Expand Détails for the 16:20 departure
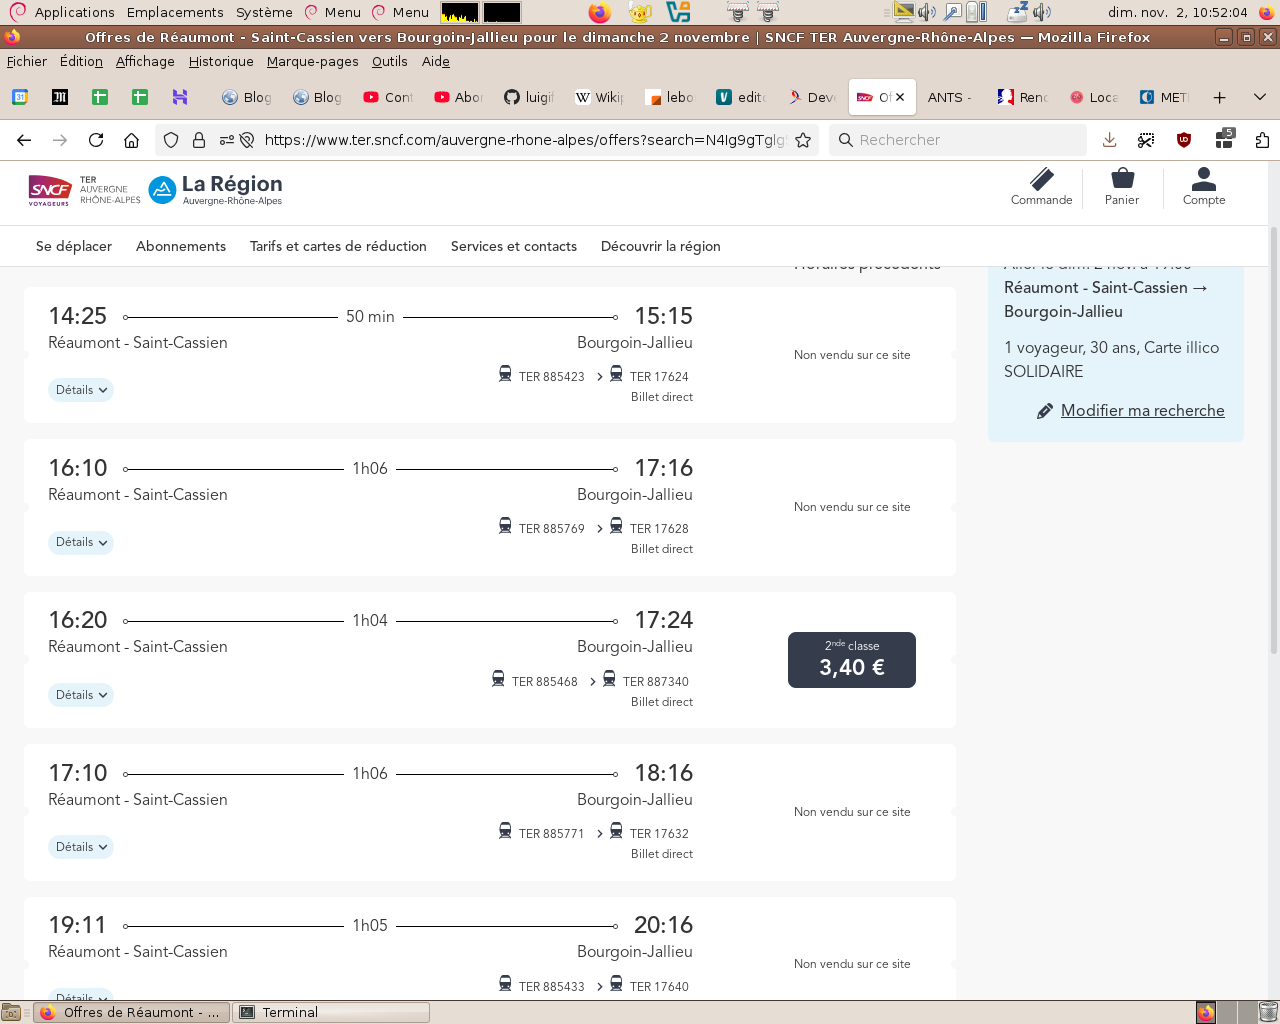This screenshot has height=1024, width=1280. (x=81, y=695)
